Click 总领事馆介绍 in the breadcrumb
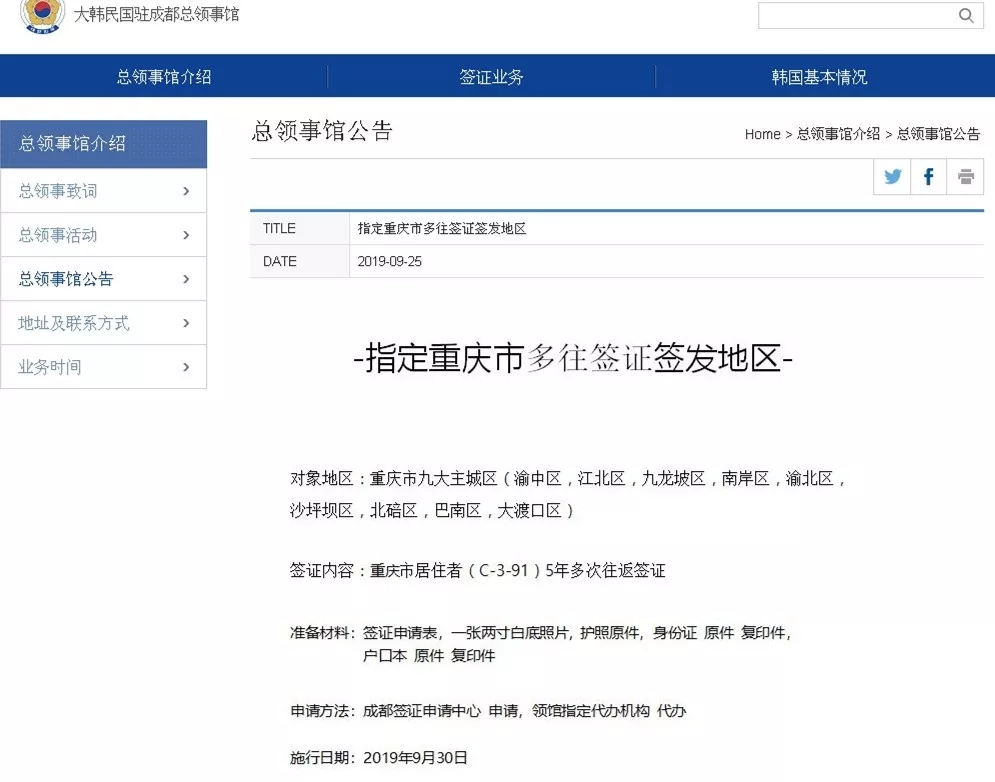Screen dimensions: 995x782 click(x=838, y=134)
